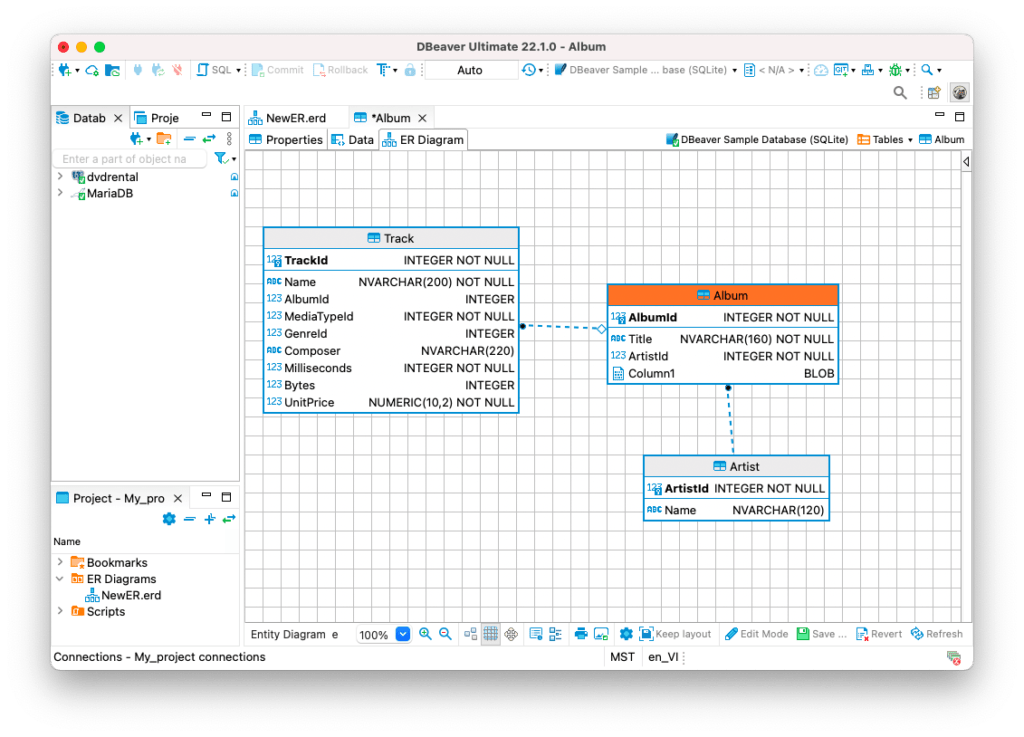The image size is (1024, 737).
Task: Toggle Edit Mode for the diagram
Action: pos(756,633)
